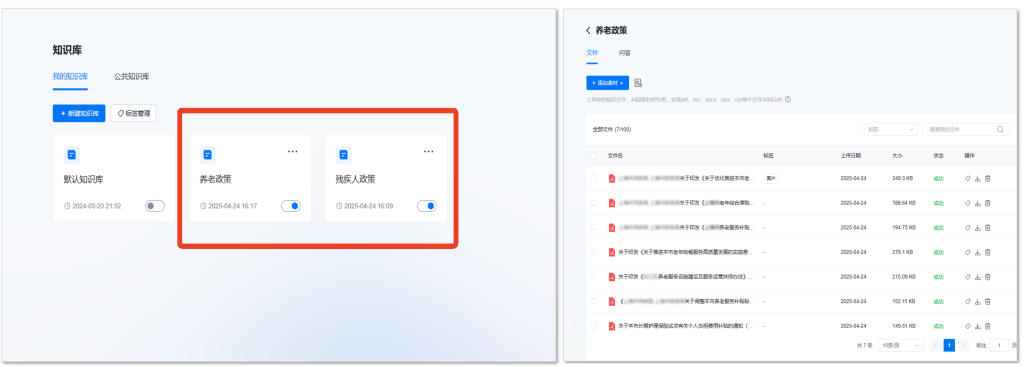
Task: Click the document settings icon beside 添加素材
Action: point(638,83)
